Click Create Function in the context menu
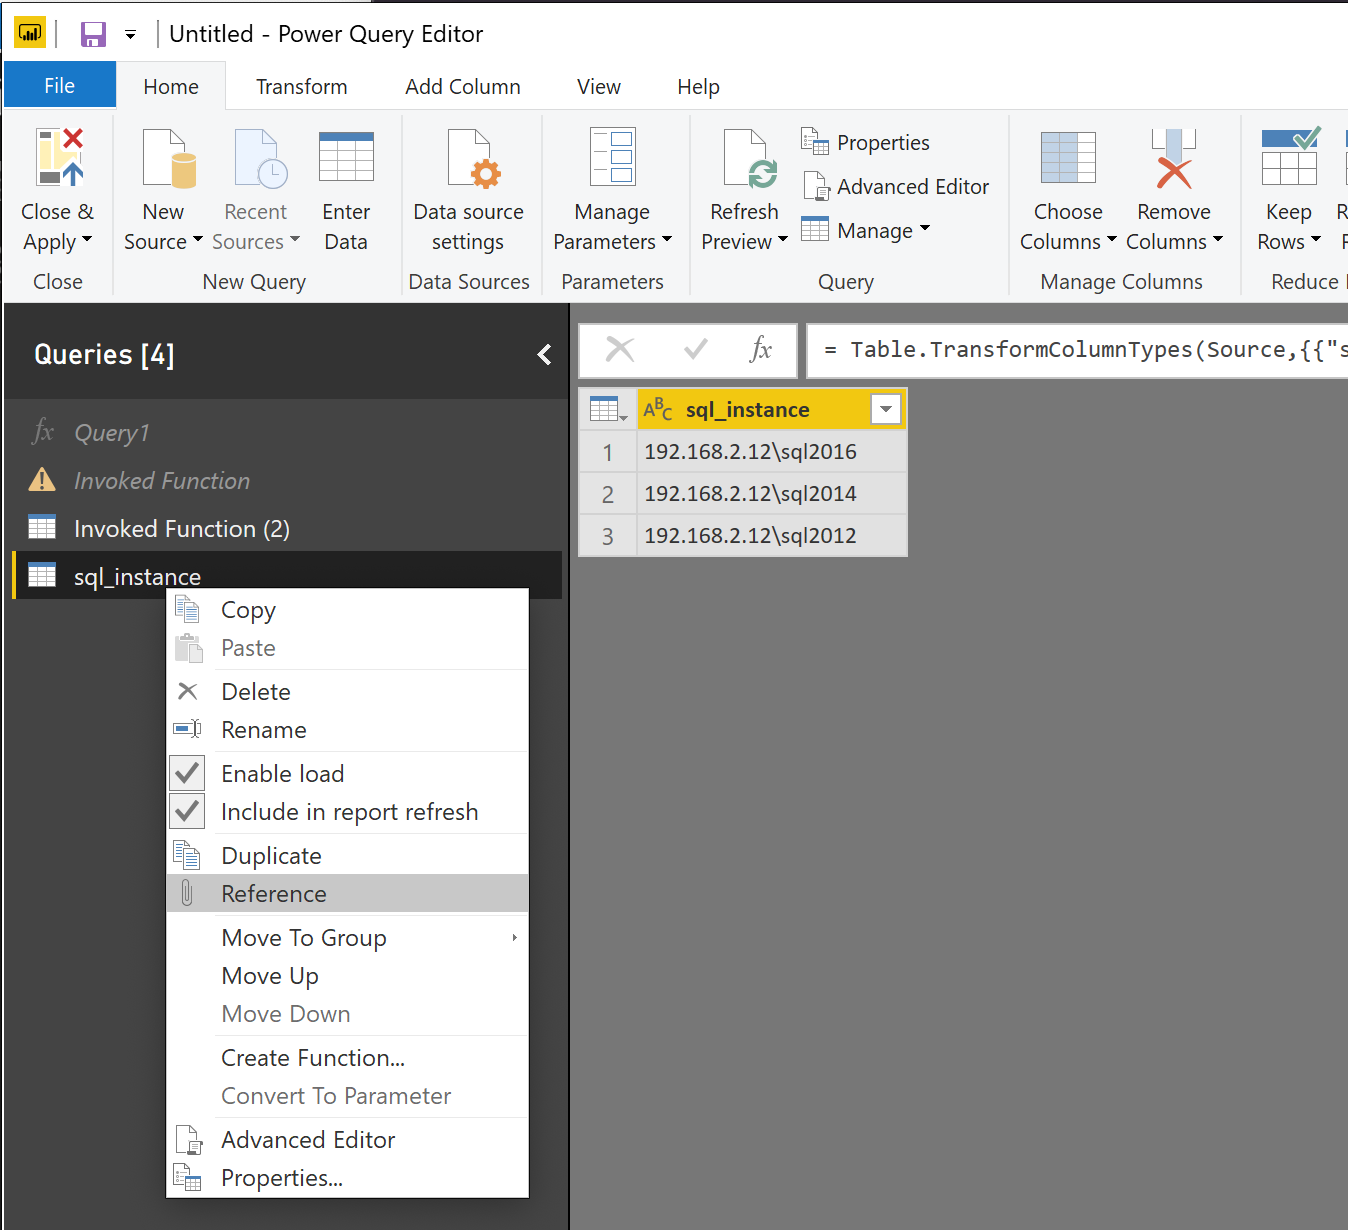The height and width of the screenshot is (1230, 1348). pos(312,1057)
